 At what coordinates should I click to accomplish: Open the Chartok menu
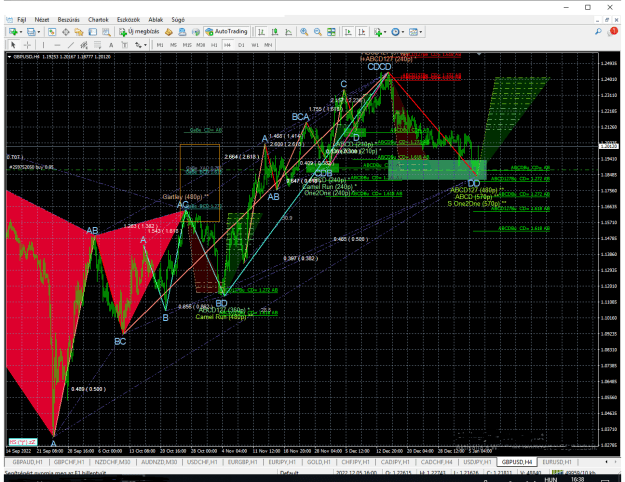click(x=98, y=20)
